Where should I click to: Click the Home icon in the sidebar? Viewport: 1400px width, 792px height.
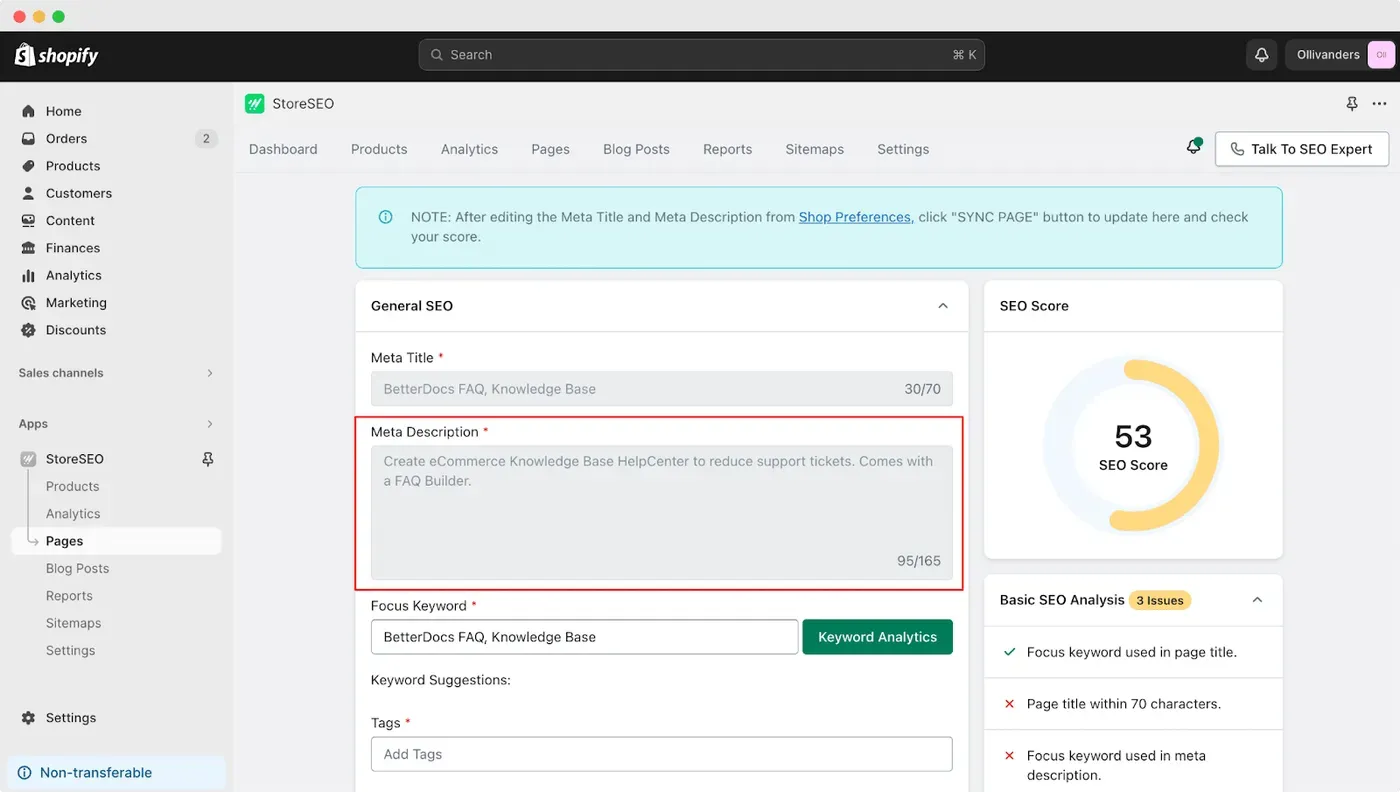28,111
